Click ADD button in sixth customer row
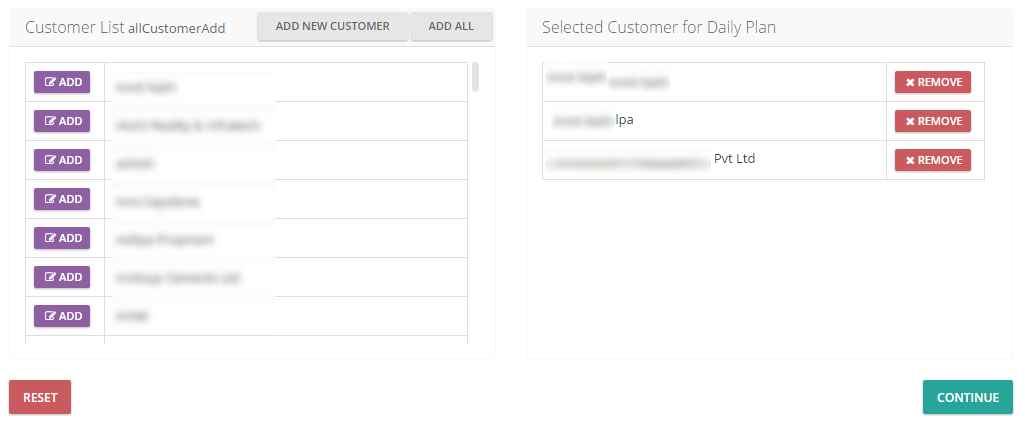This screenshot has width=1025, height=421. (x=62, y=277)
